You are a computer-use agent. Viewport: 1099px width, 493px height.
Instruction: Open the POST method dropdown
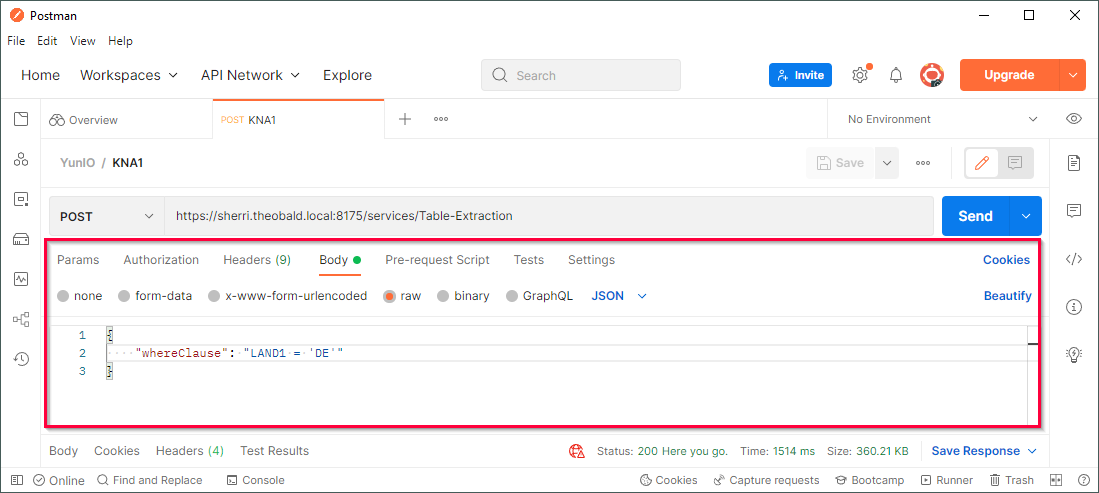[107, 216]
